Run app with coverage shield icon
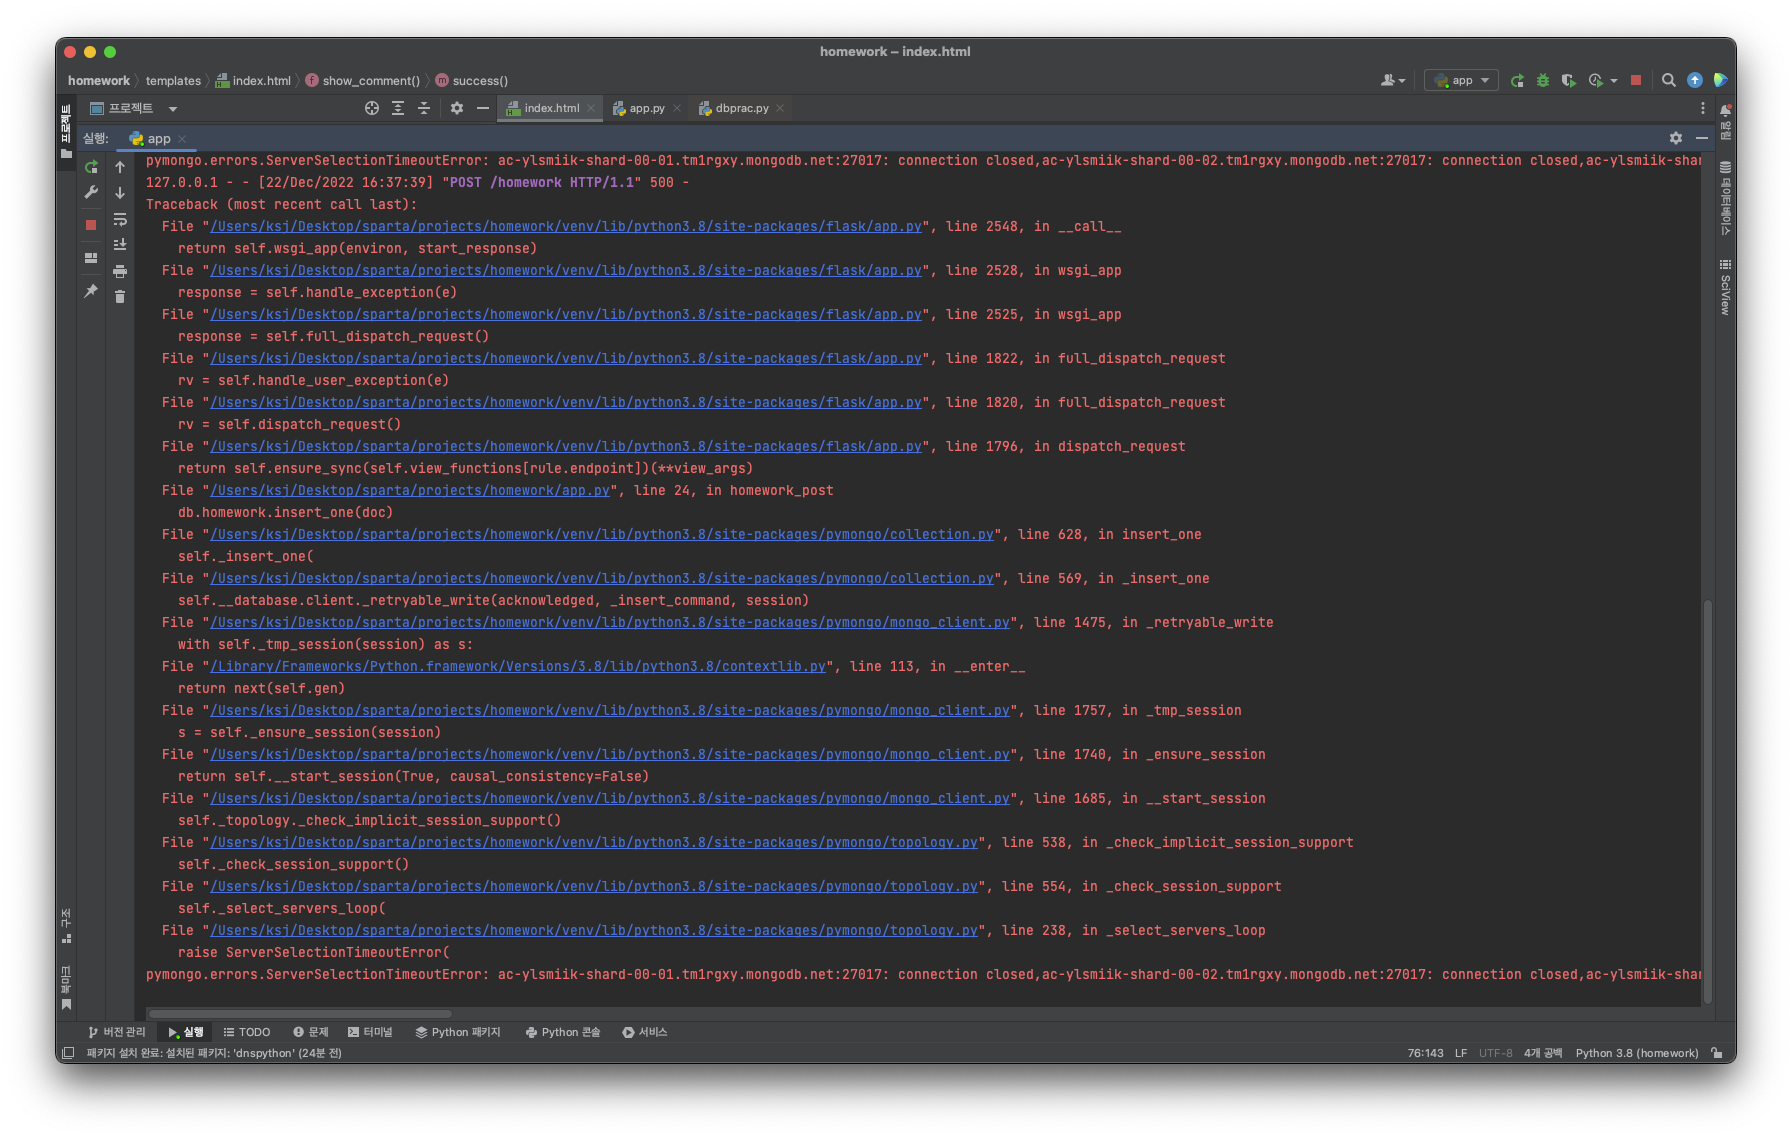This screenshot has width=1792, height=1137. click(x=1568, y=80)
